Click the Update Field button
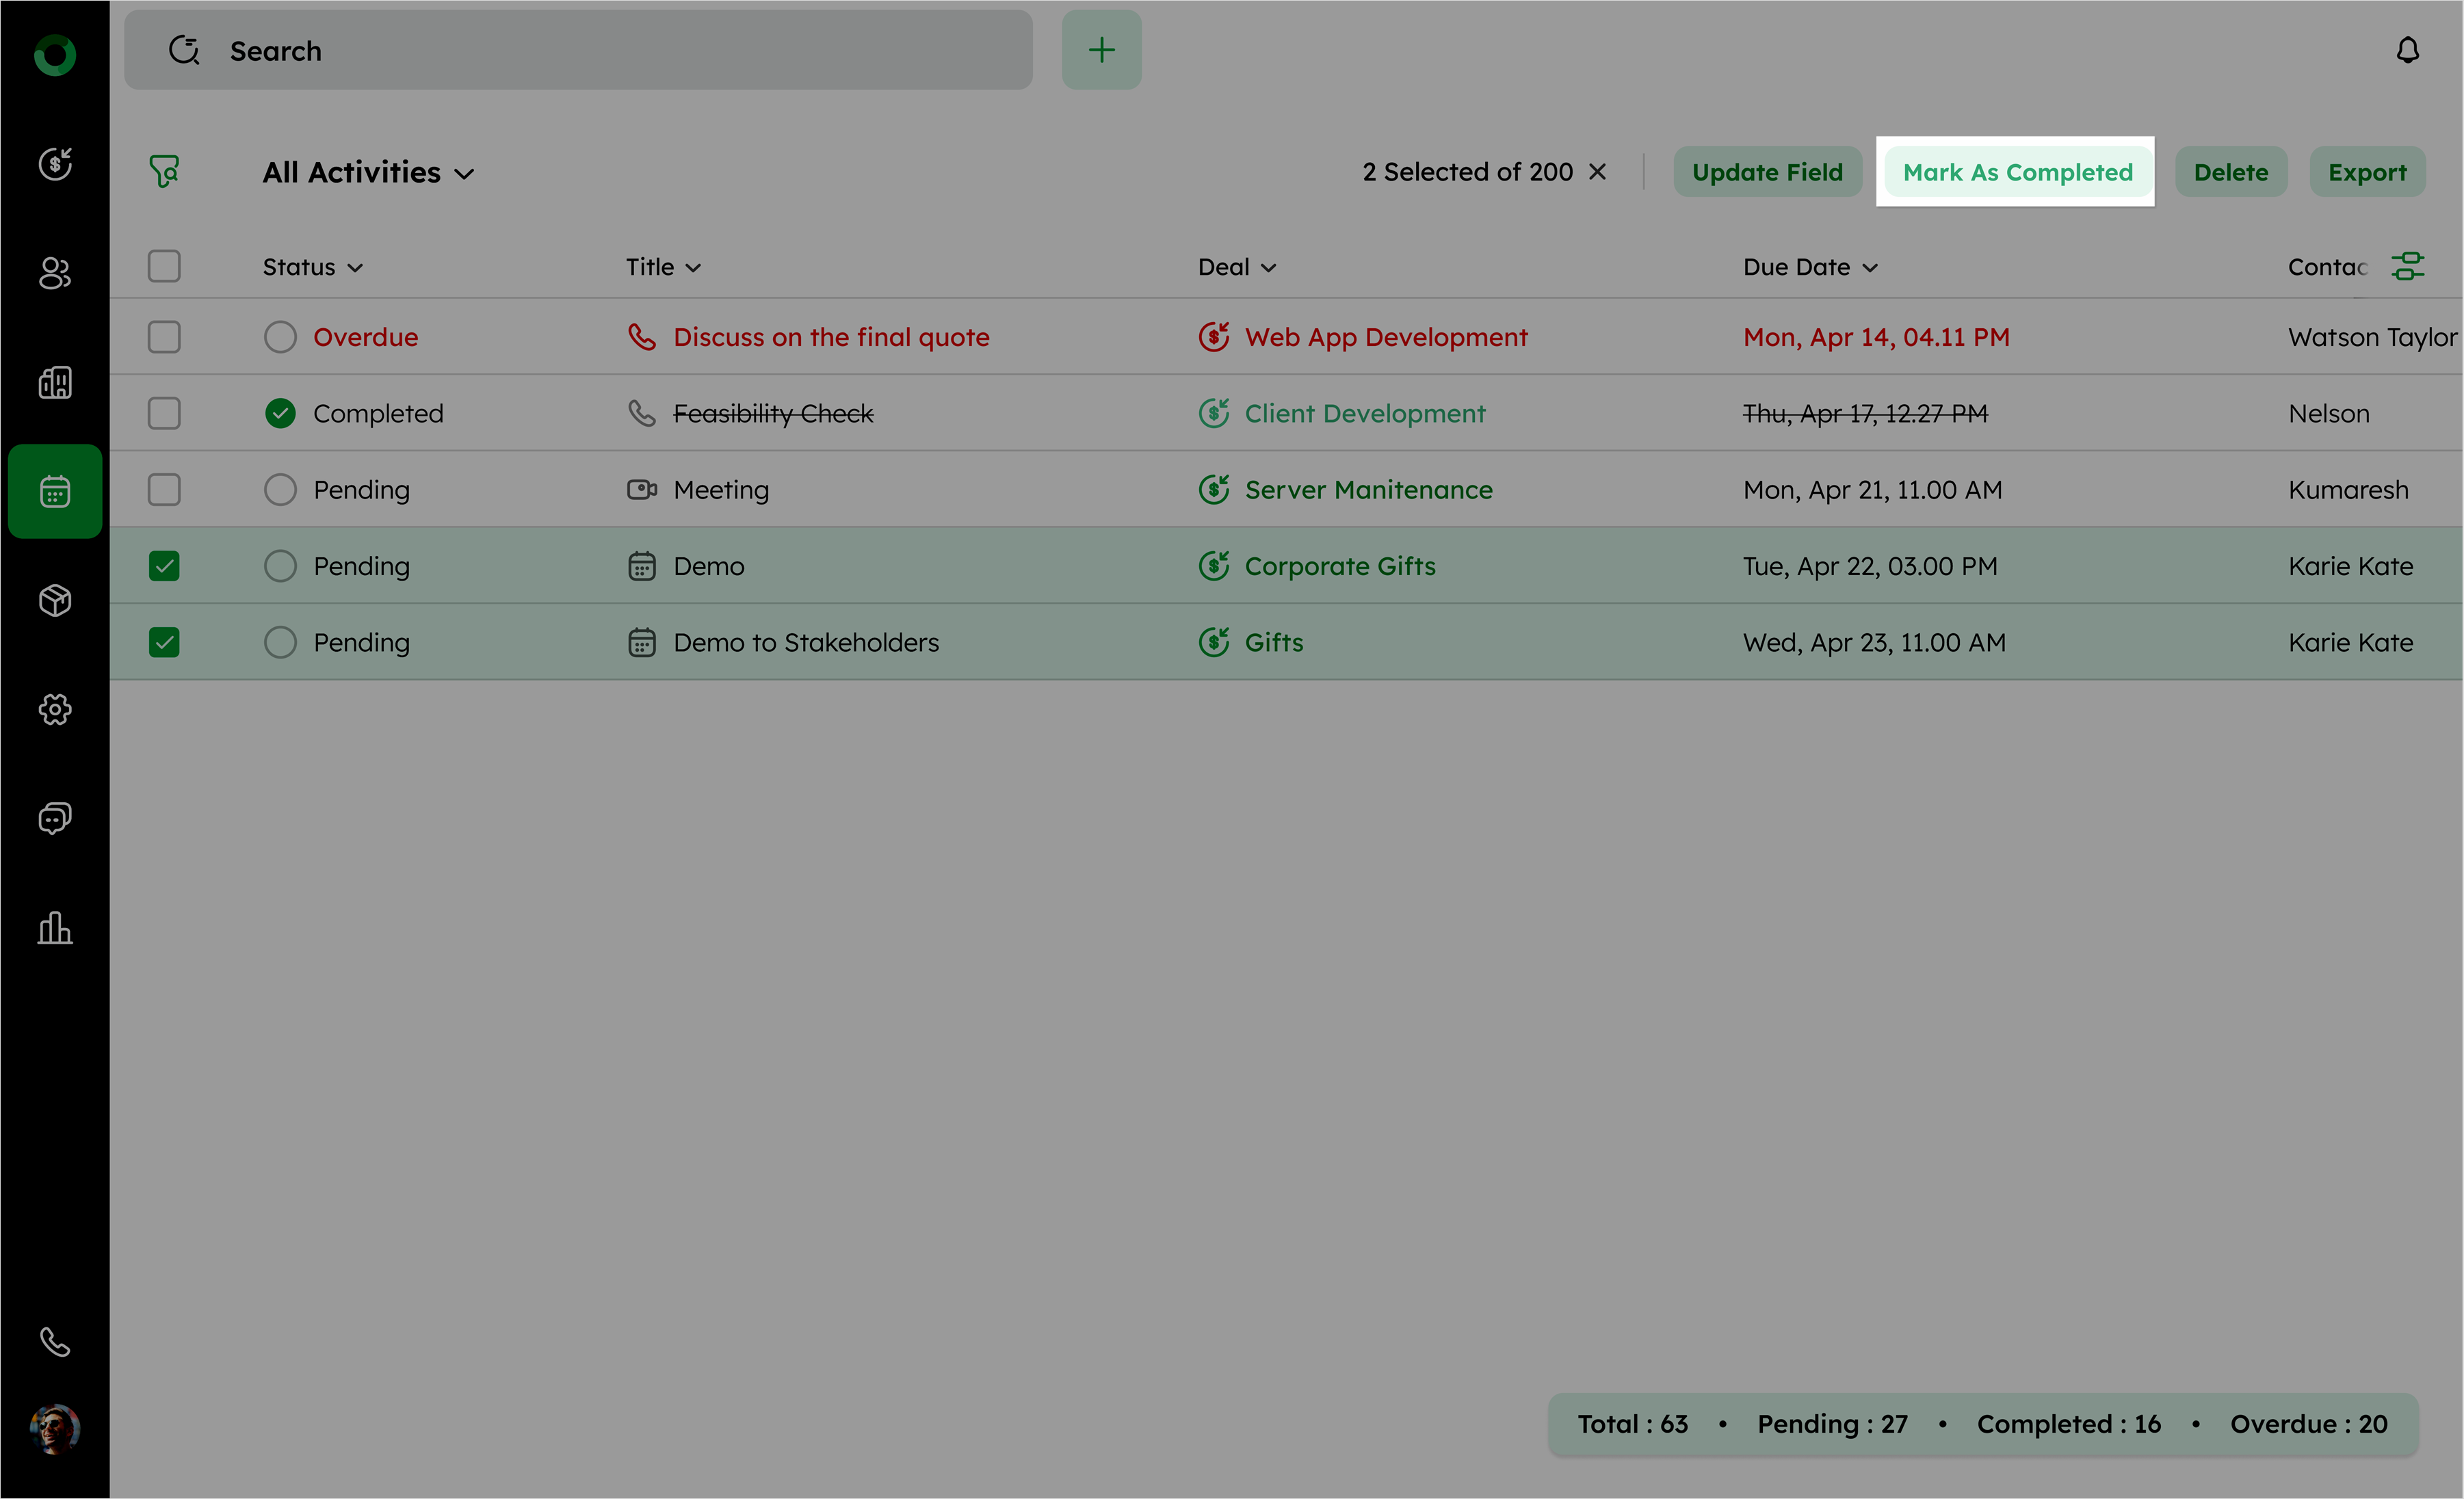The image size is (2464, 1499). (x=1766, y=172)
